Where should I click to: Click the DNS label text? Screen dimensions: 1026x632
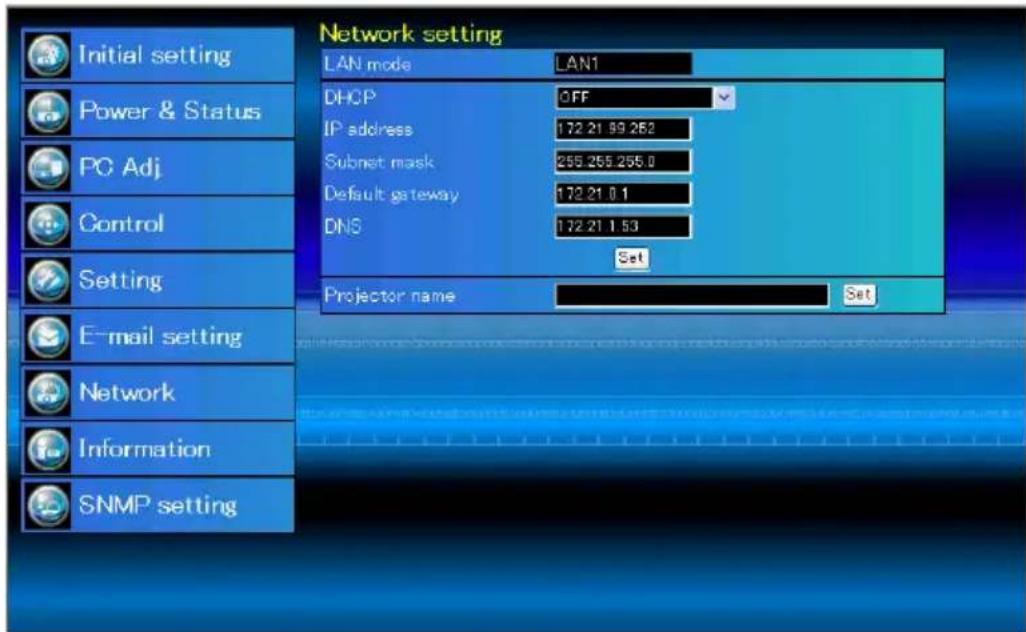coord(343,226)
